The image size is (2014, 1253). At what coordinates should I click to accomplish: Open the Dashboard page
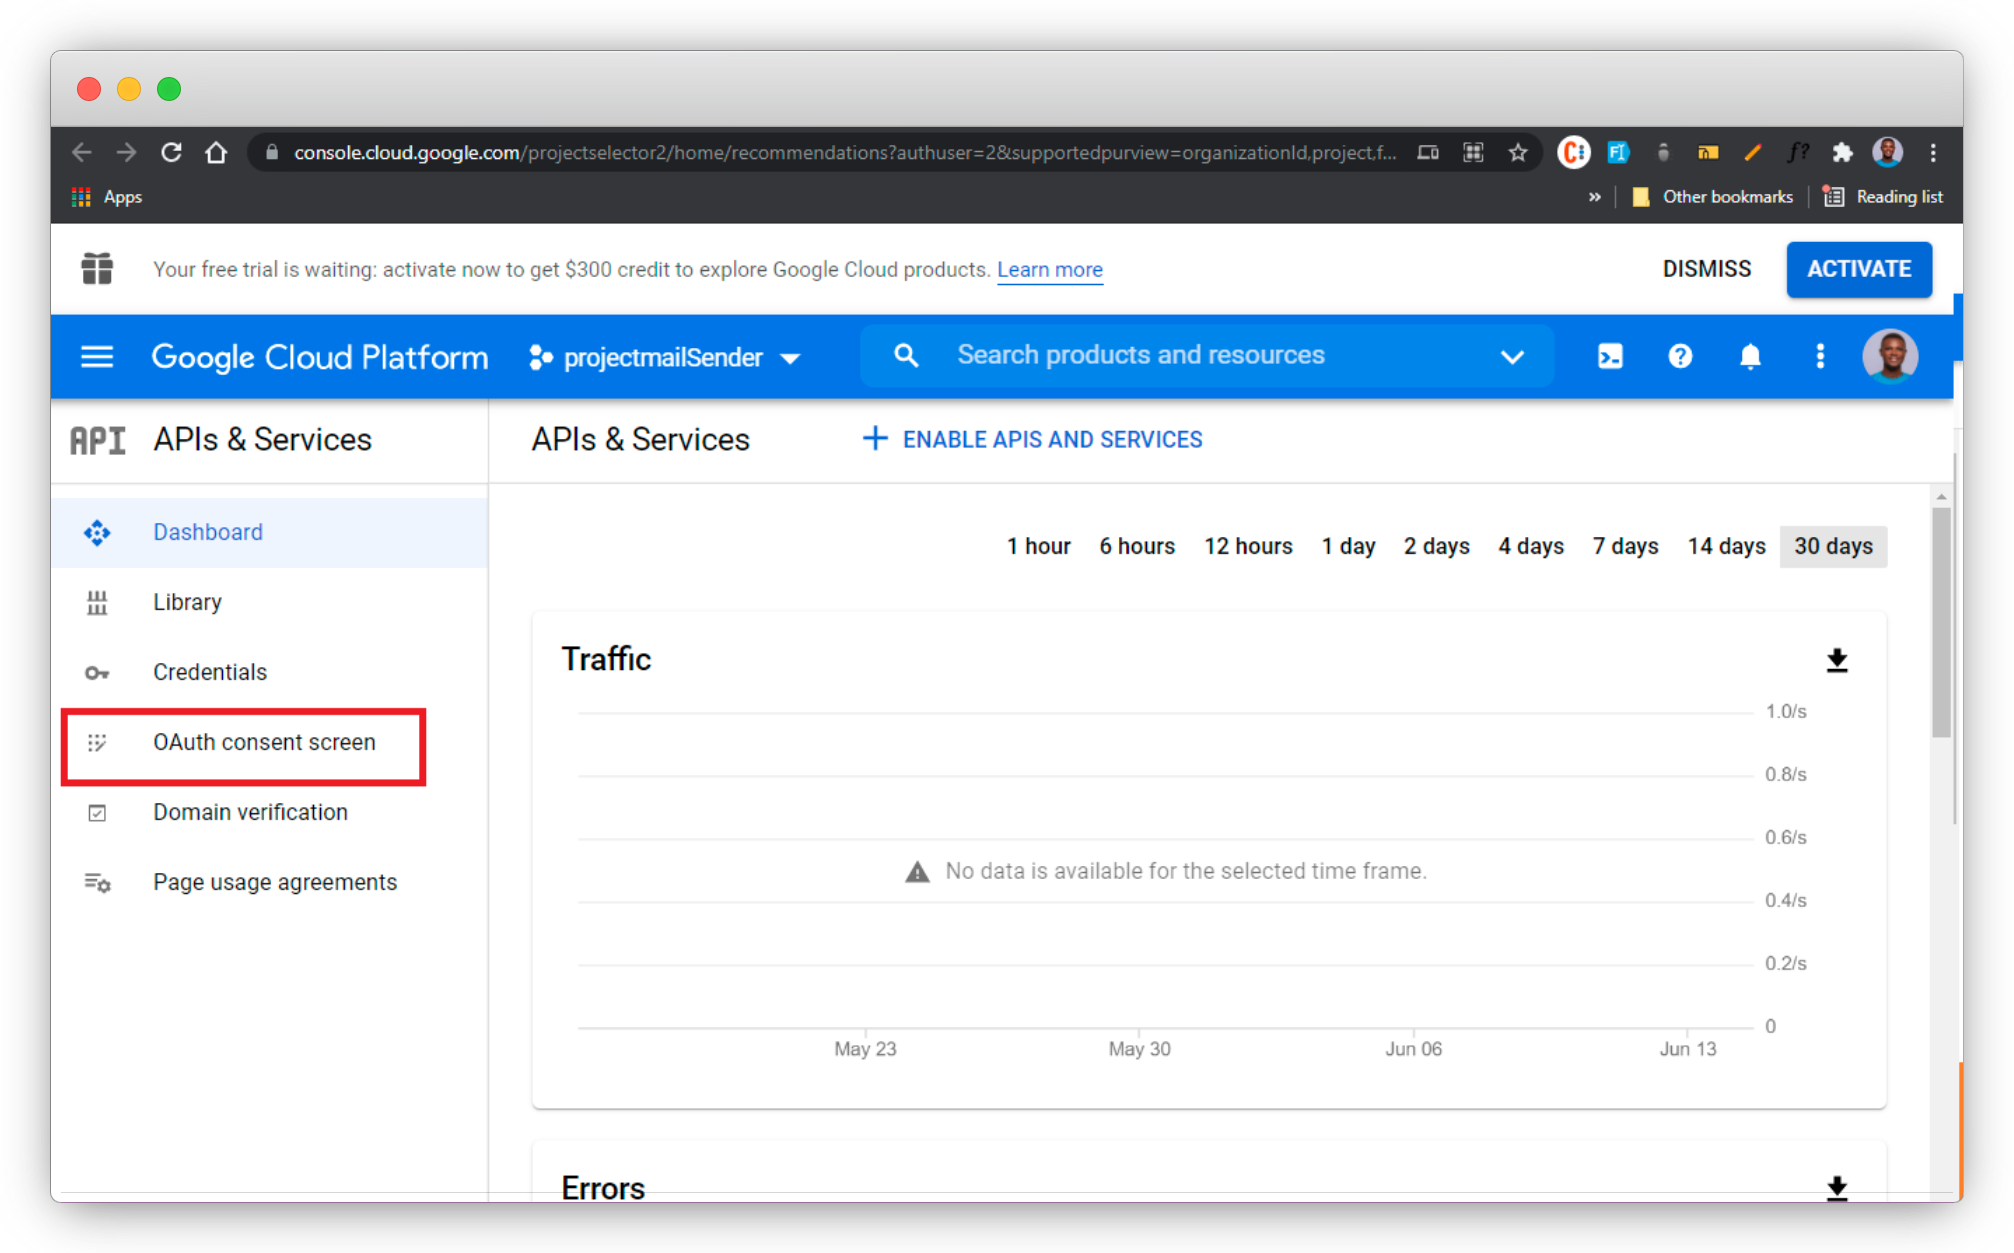[x=269, y=532]
